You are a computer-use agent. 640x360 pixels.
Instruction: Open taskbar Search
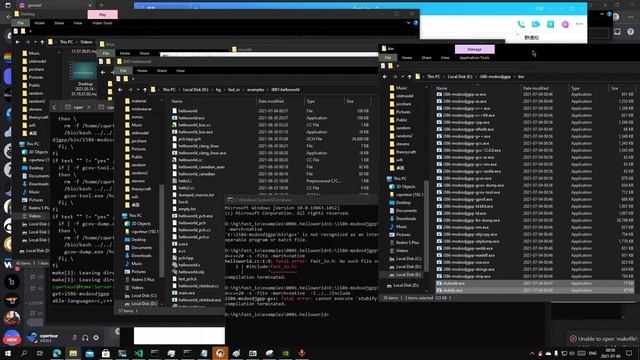[x=24, y=353]
